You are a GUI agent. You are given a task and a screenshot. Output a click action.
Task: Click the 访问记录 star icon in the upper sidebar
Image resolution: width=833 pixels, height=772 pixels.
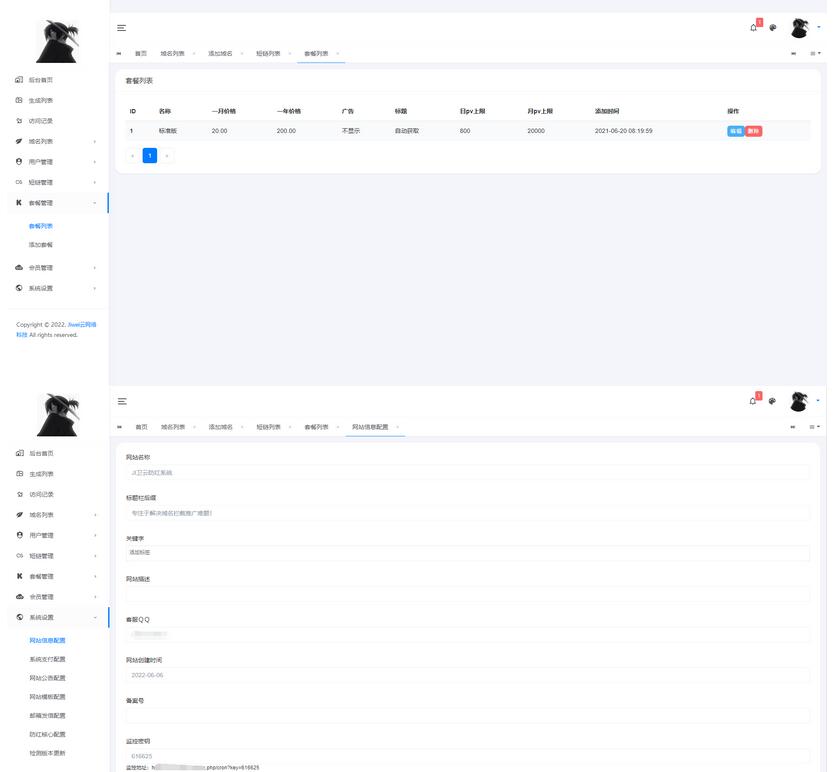tap(19, 120)
